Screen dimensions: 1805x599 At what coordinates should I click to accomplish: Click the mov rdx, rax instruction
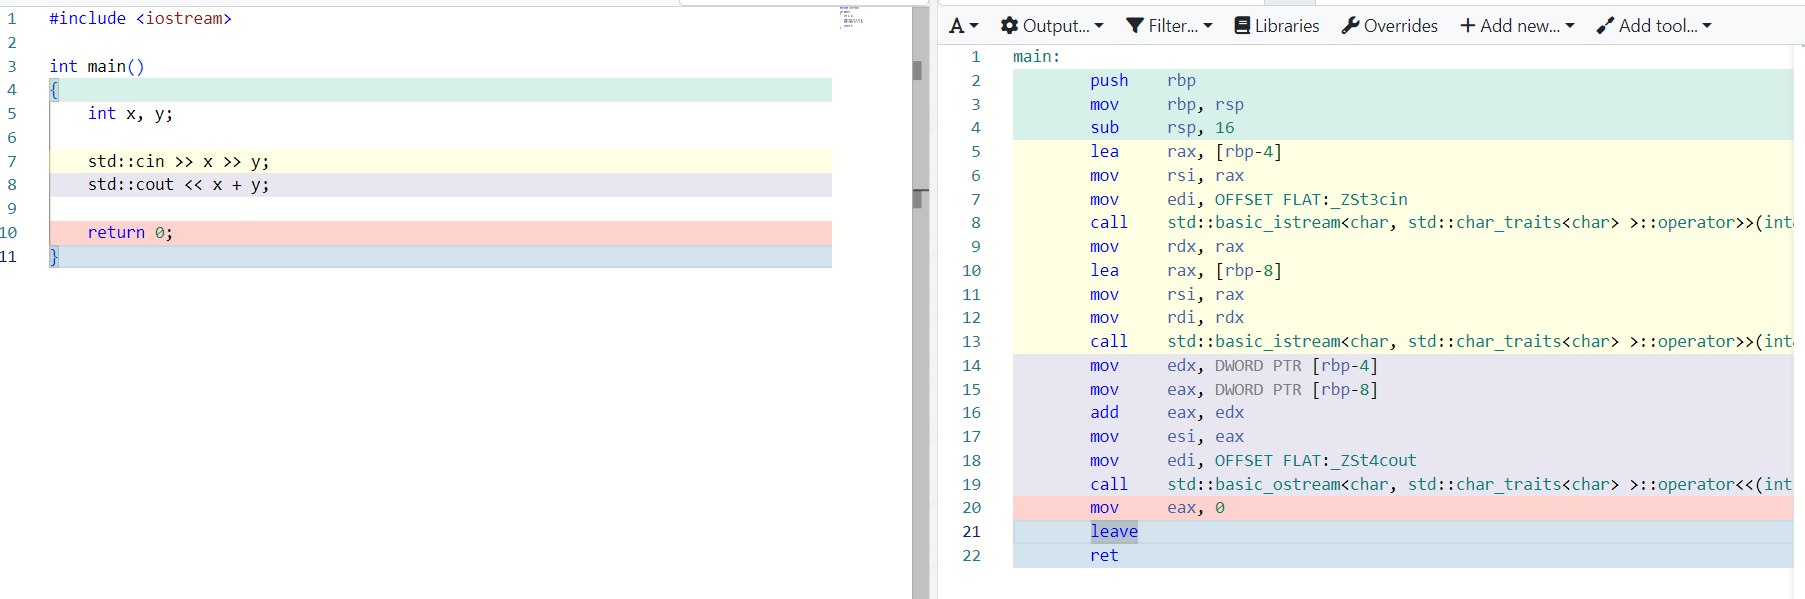[x=1167, y=247]
